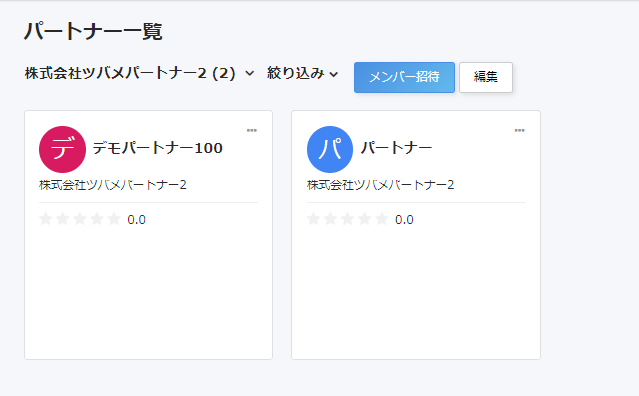Click the 編集 button

tap(486, 77)
